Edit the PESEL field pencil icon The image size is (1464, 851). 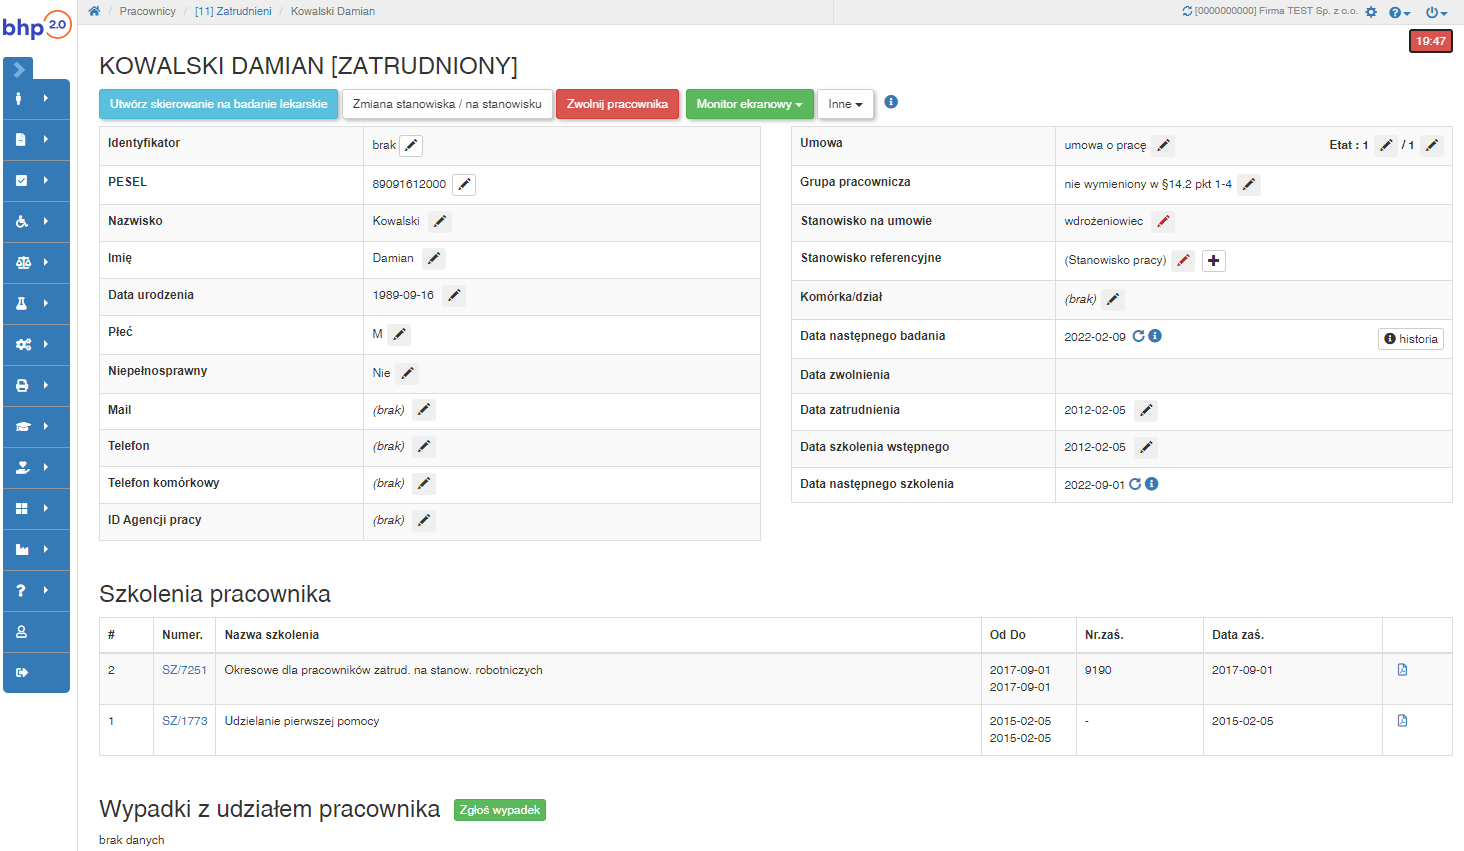tap(464, 185)
